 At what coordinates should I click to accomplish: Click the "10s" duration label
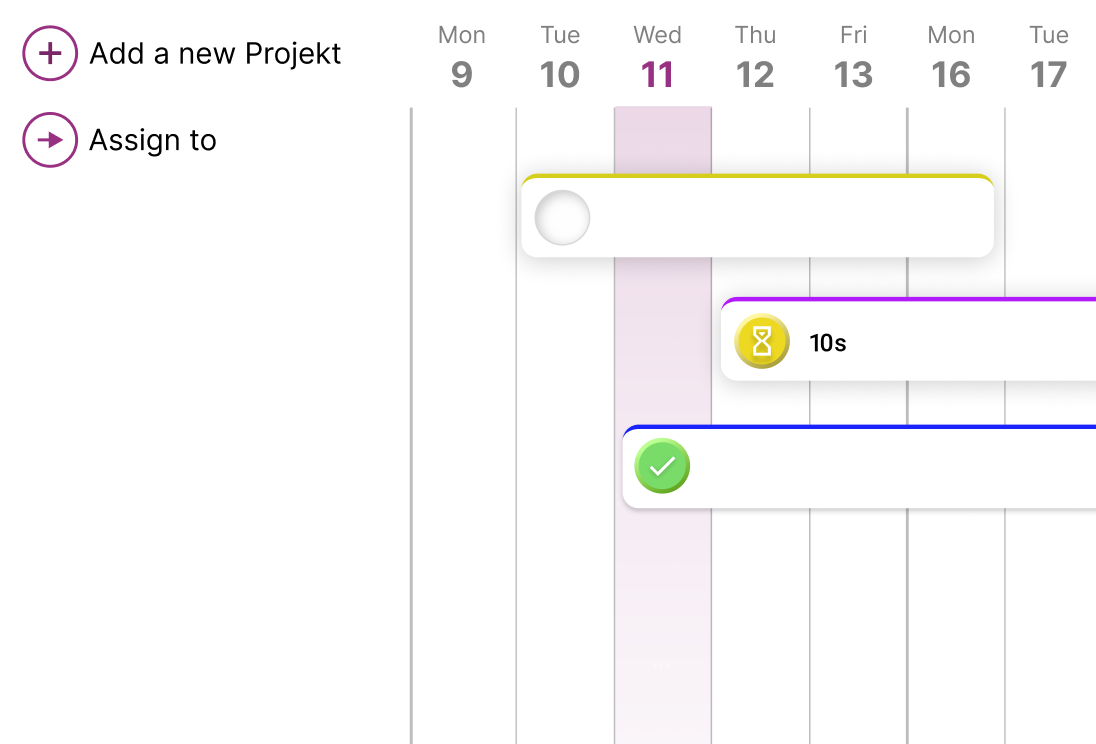tap(828, 343)
